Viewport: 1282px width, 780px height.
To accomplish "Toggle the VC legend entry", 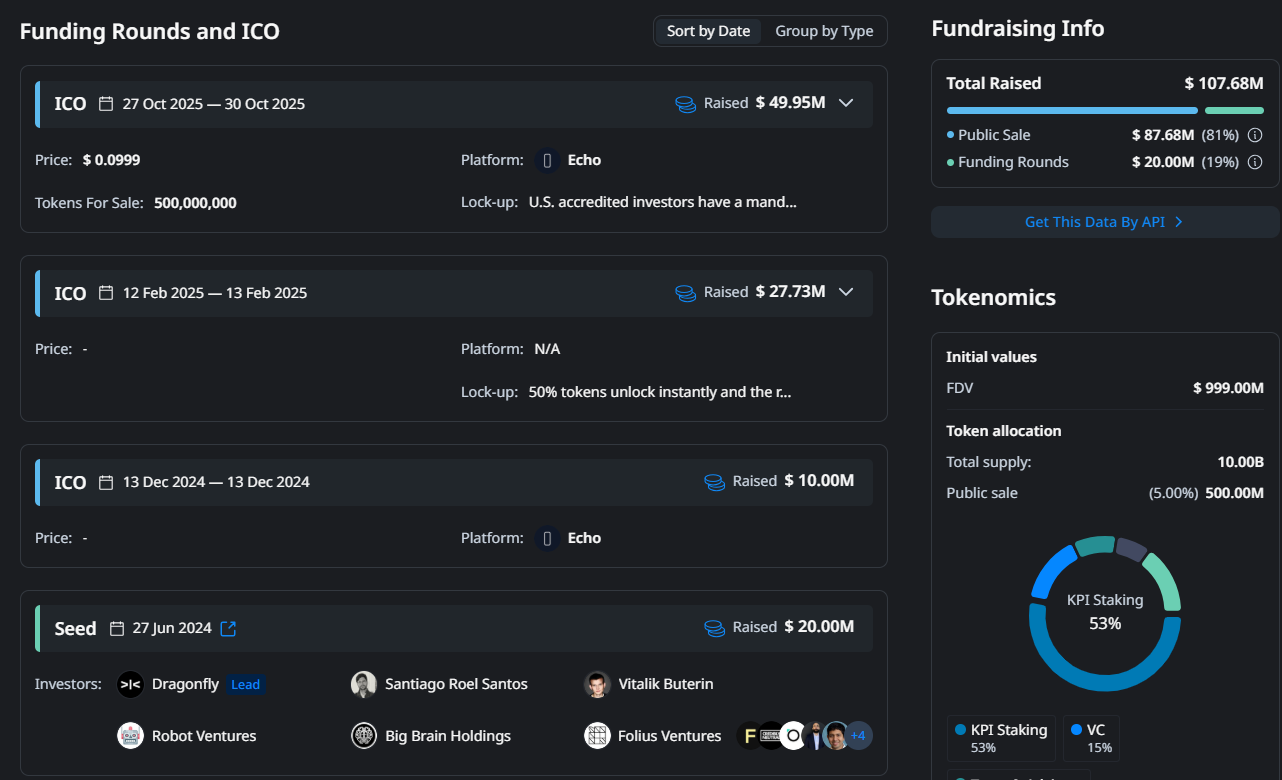I will coord(1090,738).
